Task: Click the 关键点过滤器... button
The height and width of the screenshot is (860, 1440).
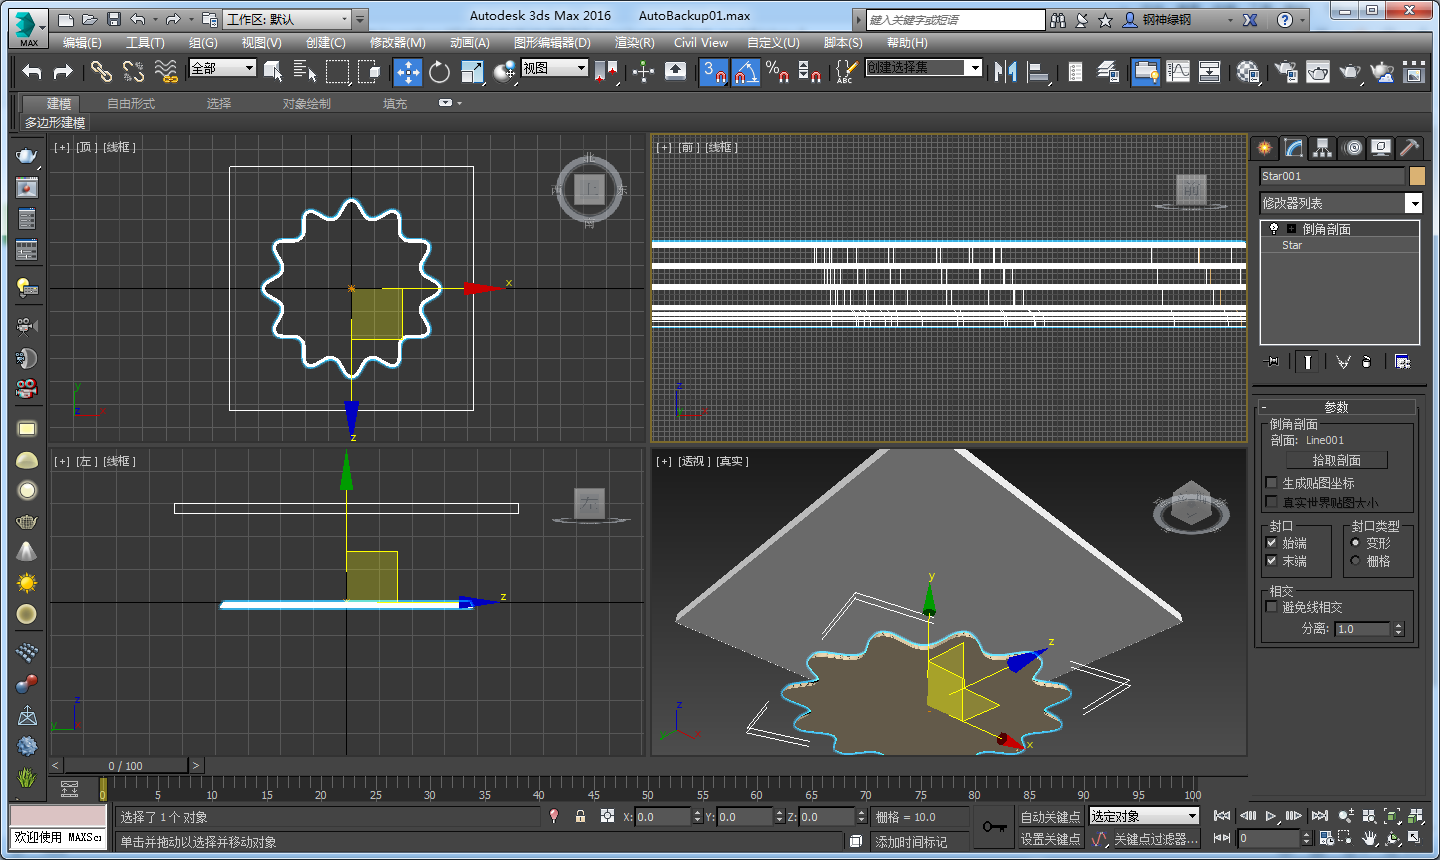Action: (1156, 839)
